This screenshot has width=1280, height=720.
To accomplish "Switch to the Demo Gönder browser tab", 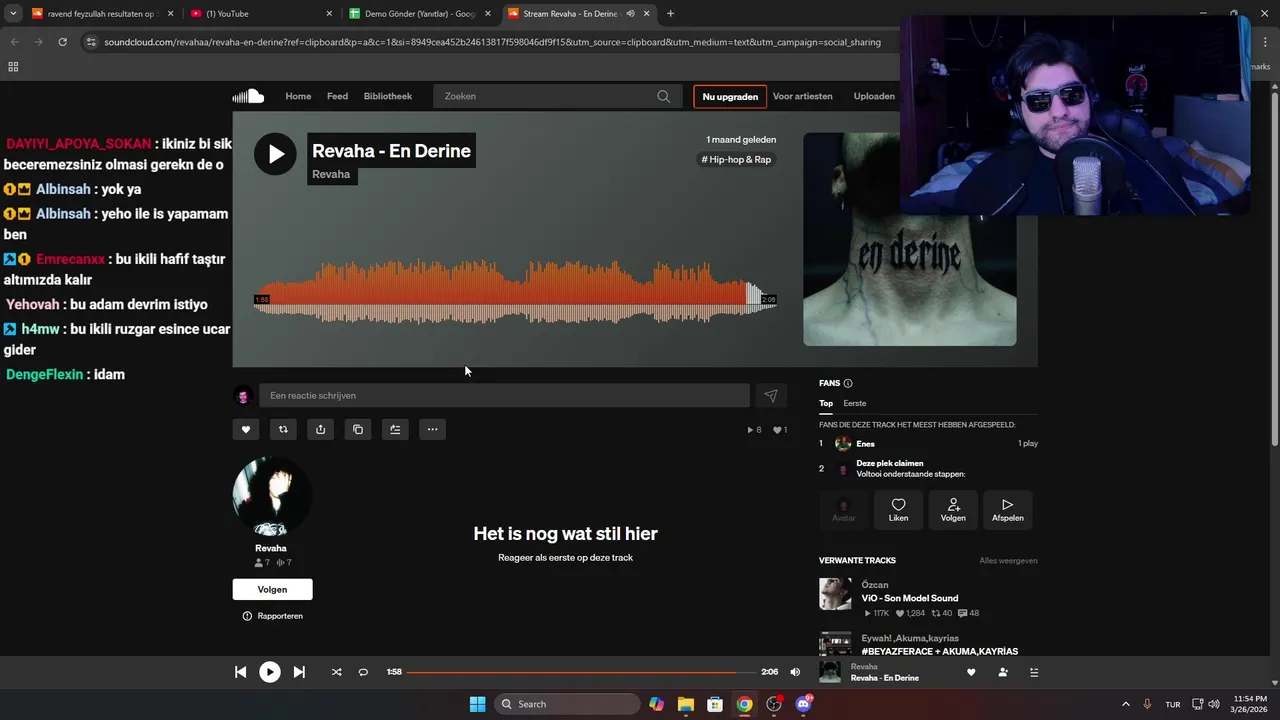I will [420, 14].
